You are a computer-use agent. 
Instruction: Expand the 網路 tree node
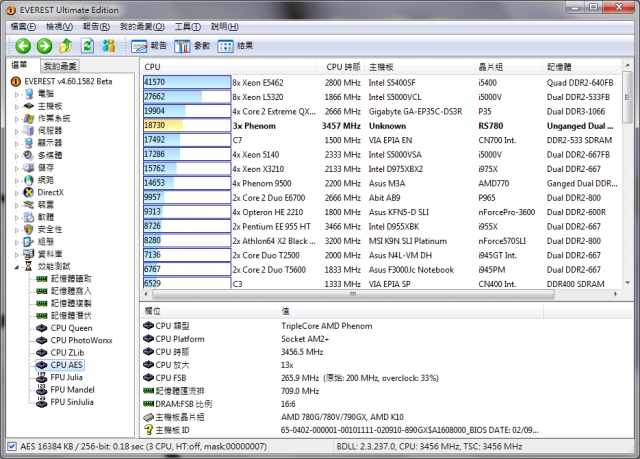[x=17, y=181]
